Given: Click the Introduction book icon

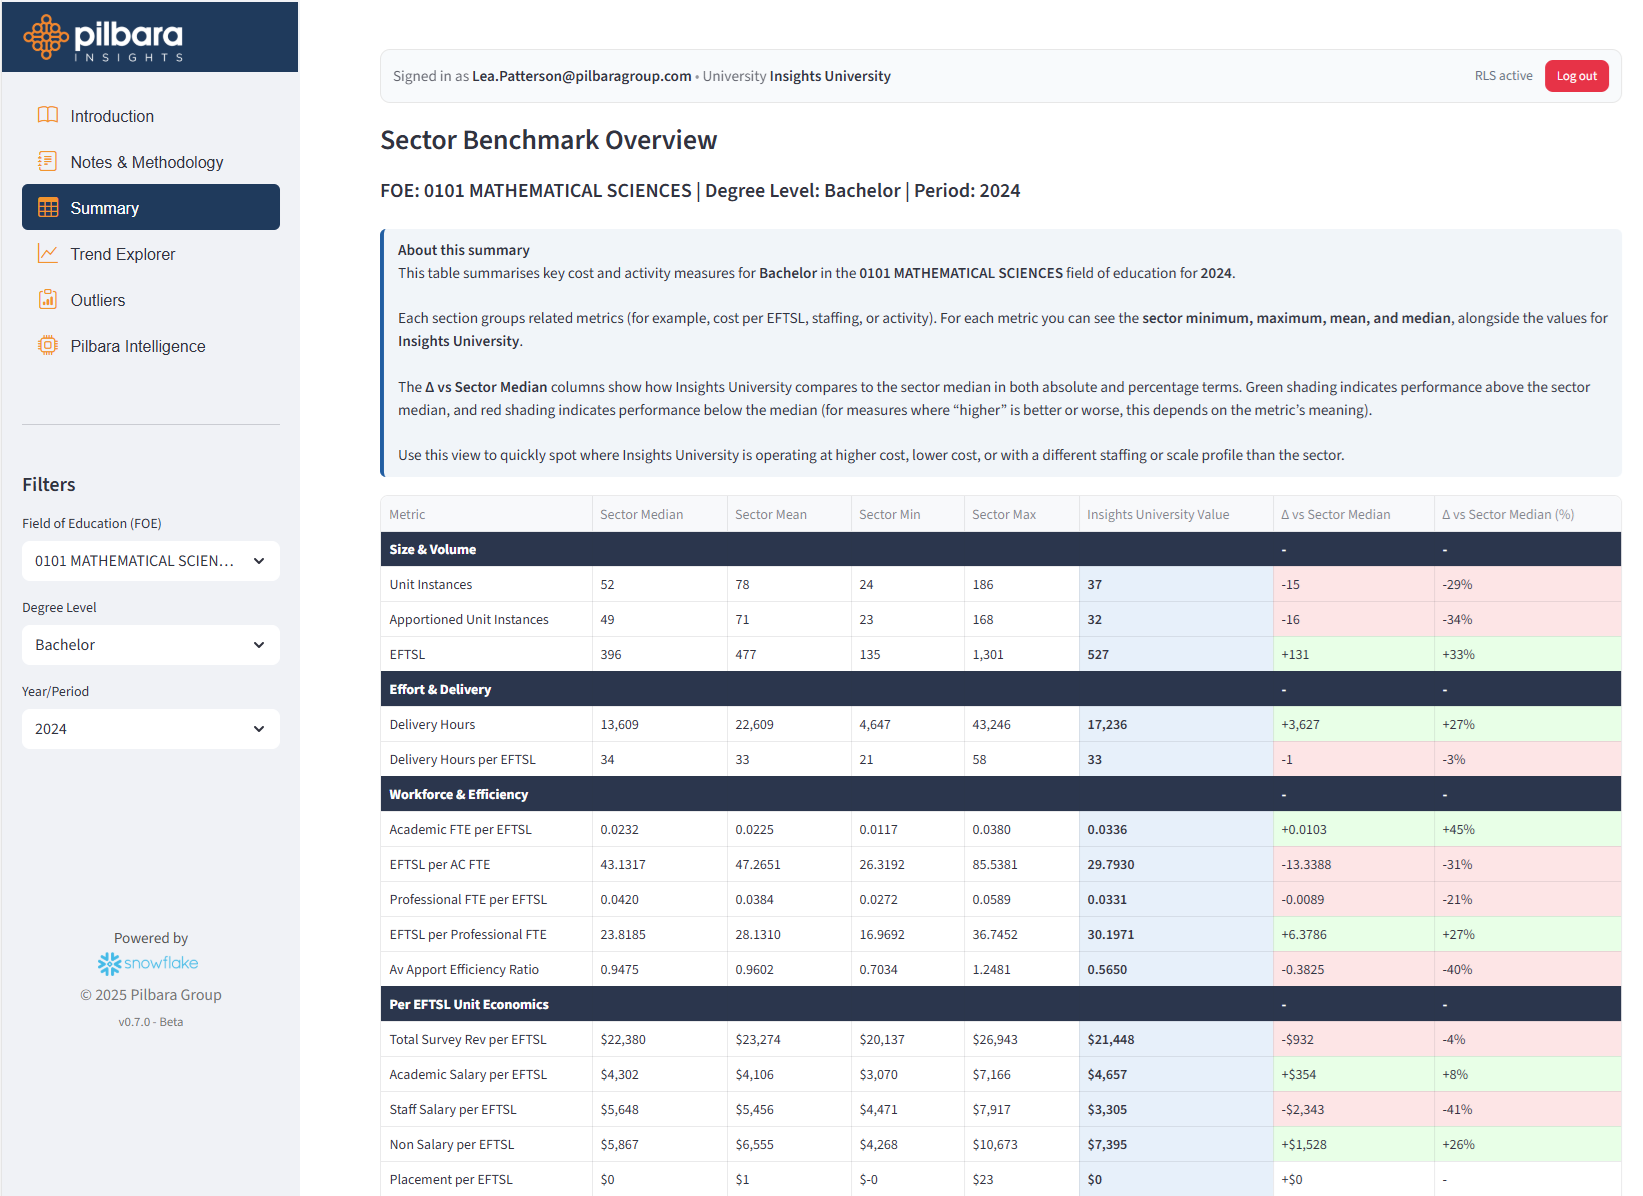Looking at the screenshot, I should [x=47, y=115].
